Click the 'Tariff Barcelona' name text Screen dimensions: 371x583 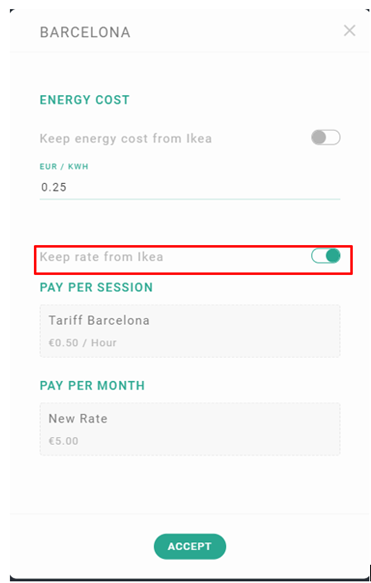[x=99, y=320]
